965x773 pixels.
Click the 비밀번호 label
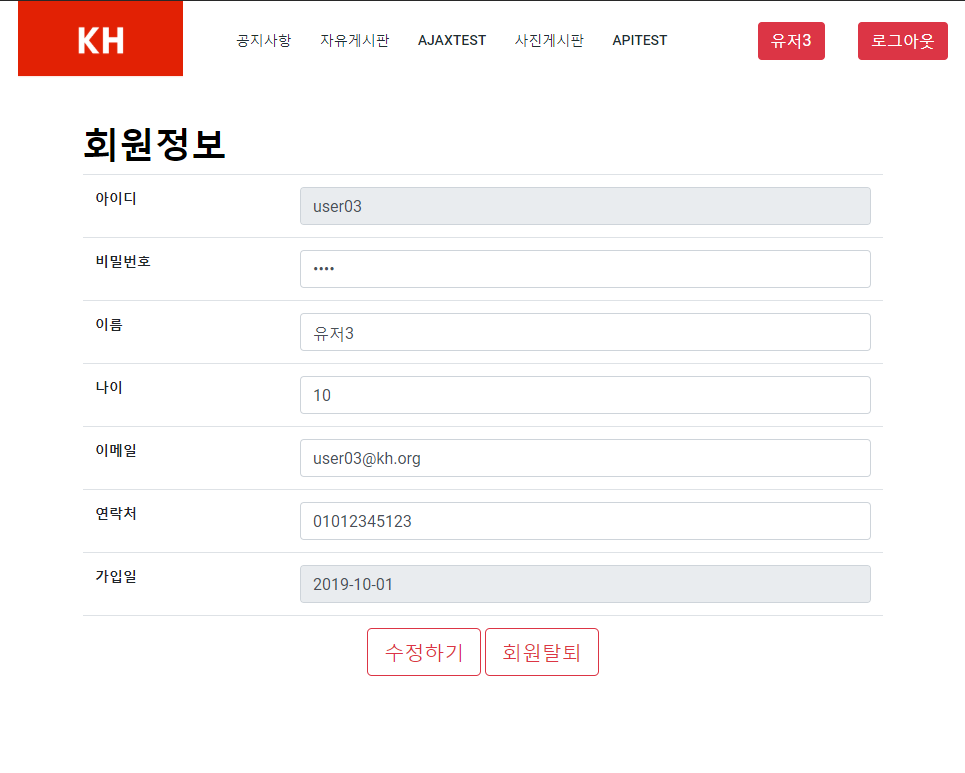click(x=122, y=262)
